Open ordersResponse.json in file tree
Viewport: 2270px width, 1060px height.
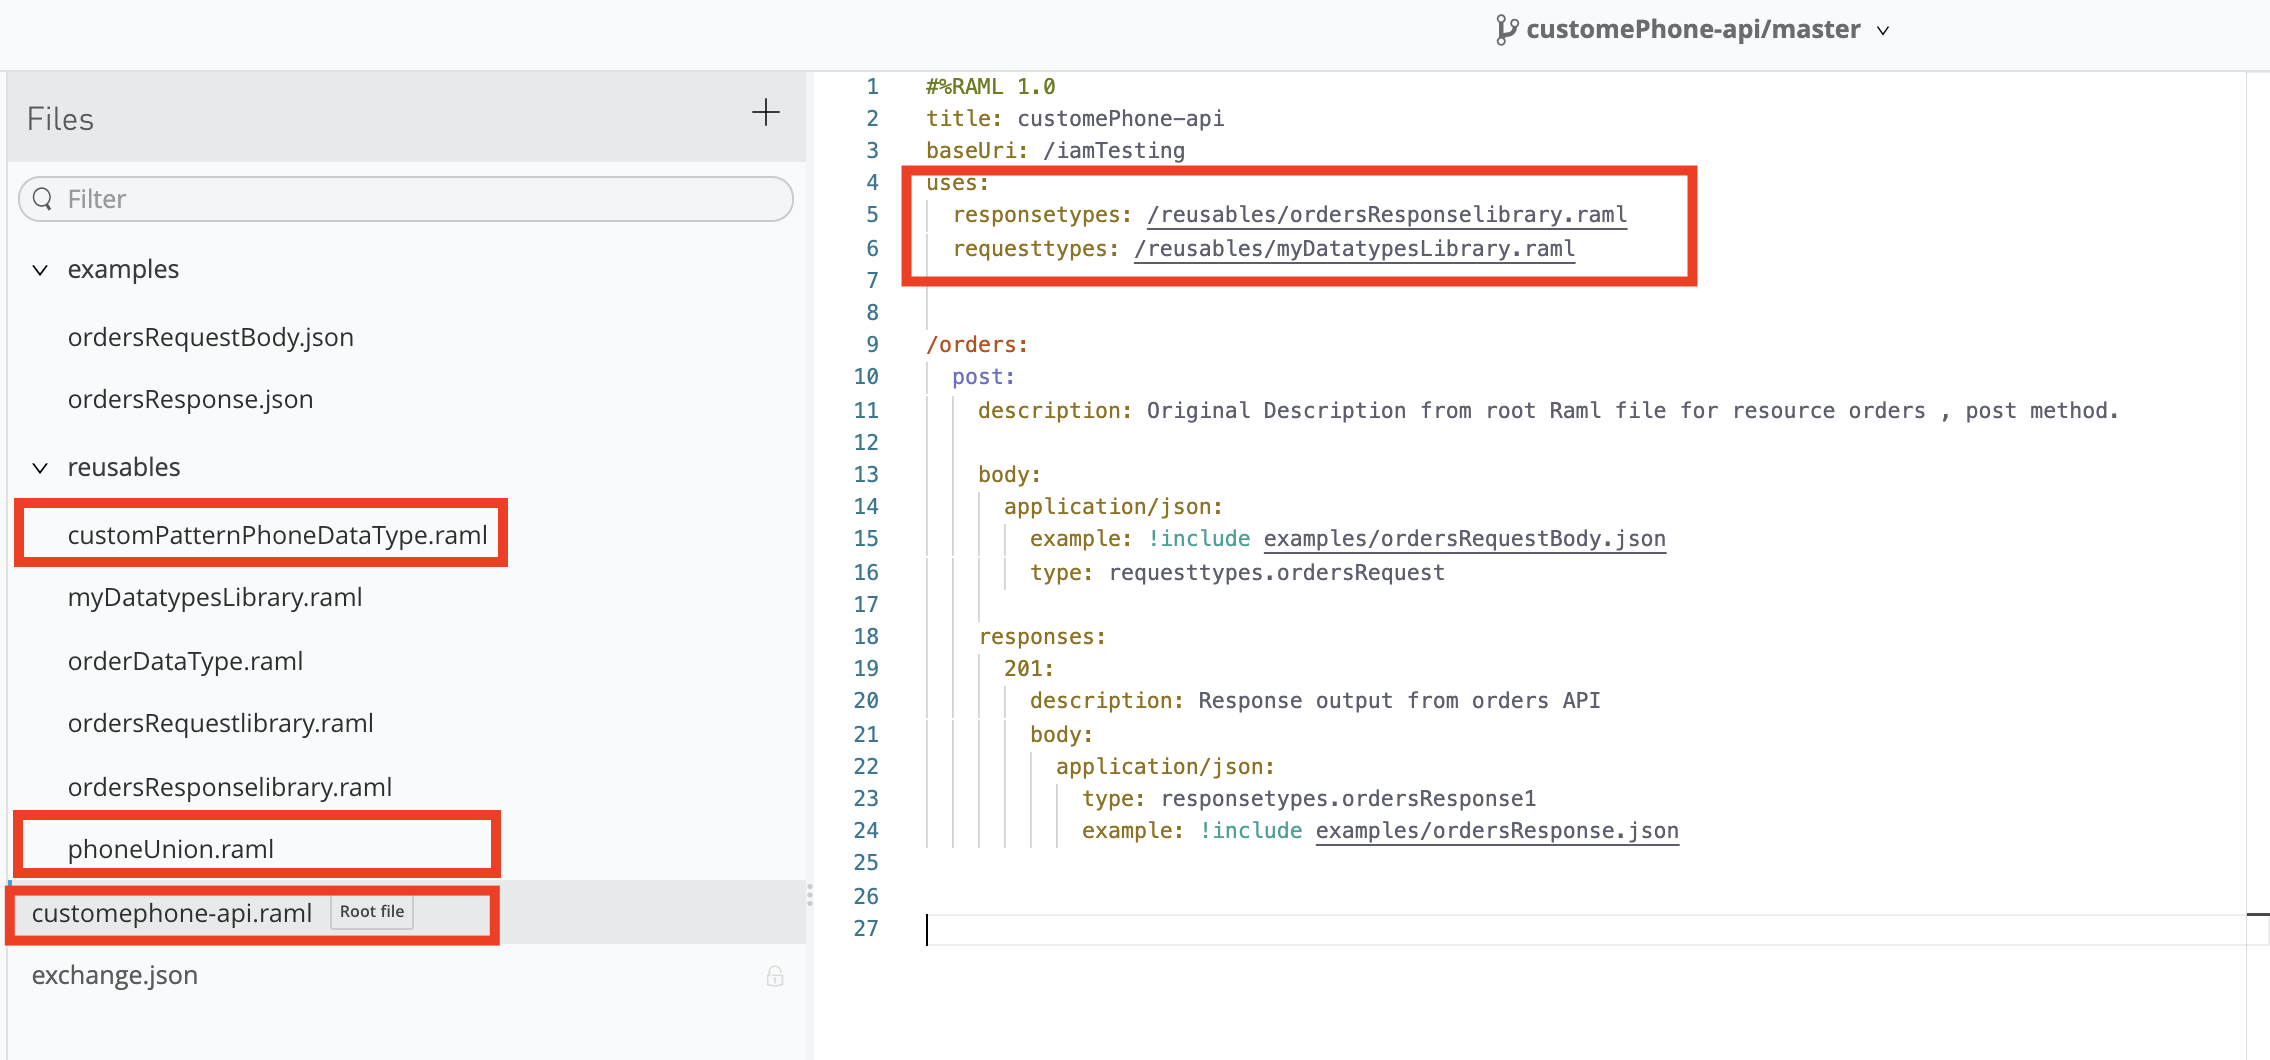(x=190, y=400)
